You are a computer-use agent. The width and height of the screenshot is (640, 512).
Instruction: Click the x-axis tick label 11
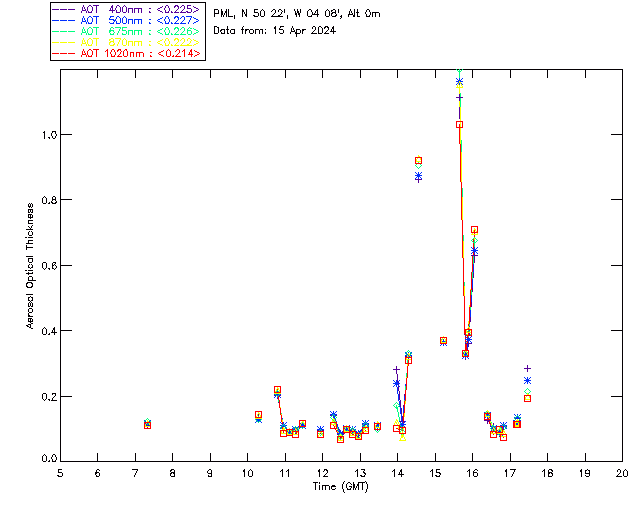pos(285,473)
